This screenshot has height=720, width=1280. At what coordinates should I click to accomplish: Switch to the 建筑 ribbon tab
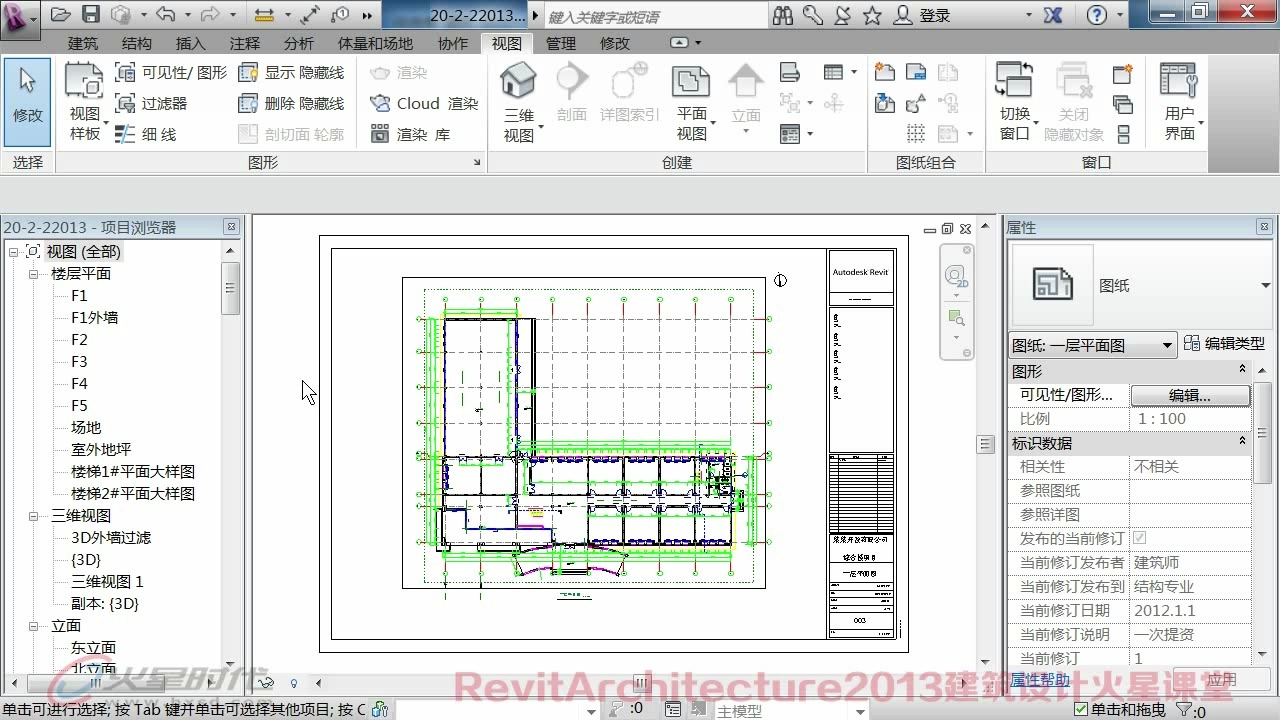(83, 44)
